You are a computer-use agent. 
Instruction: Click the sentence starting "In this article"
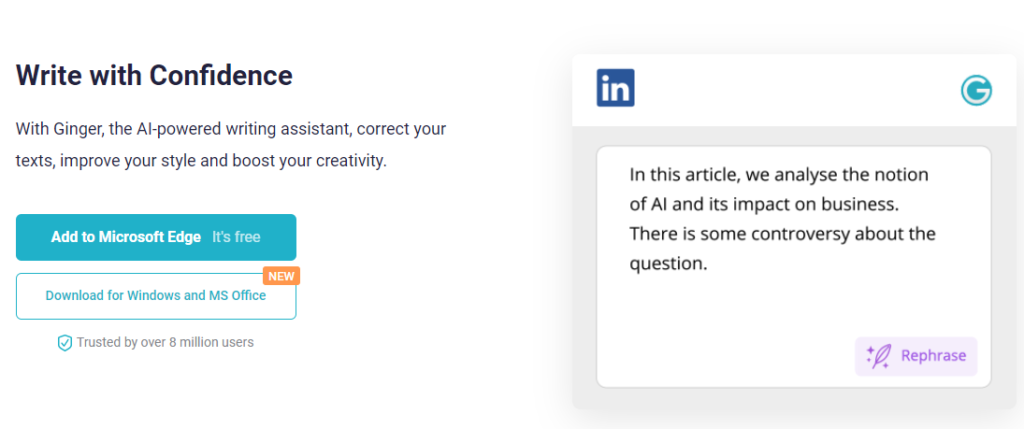click(x=778, y=175)
